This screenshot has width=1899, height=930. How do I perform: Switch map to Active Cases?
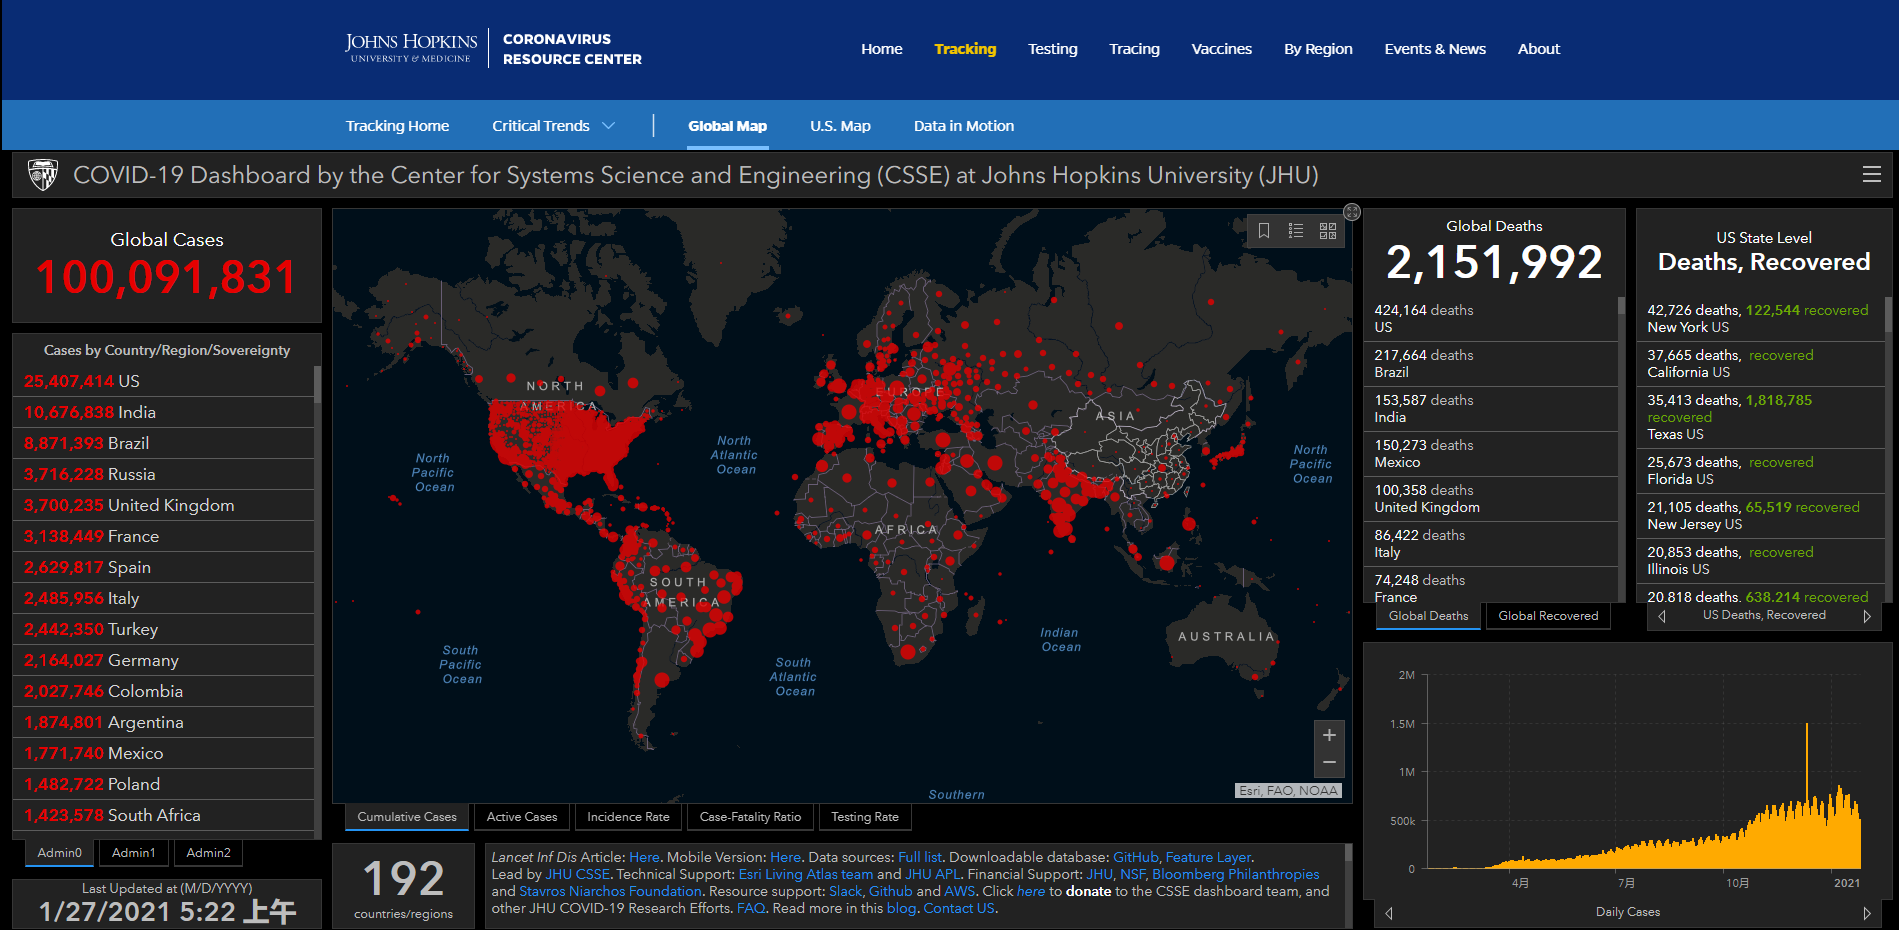[x=522, y=817]
